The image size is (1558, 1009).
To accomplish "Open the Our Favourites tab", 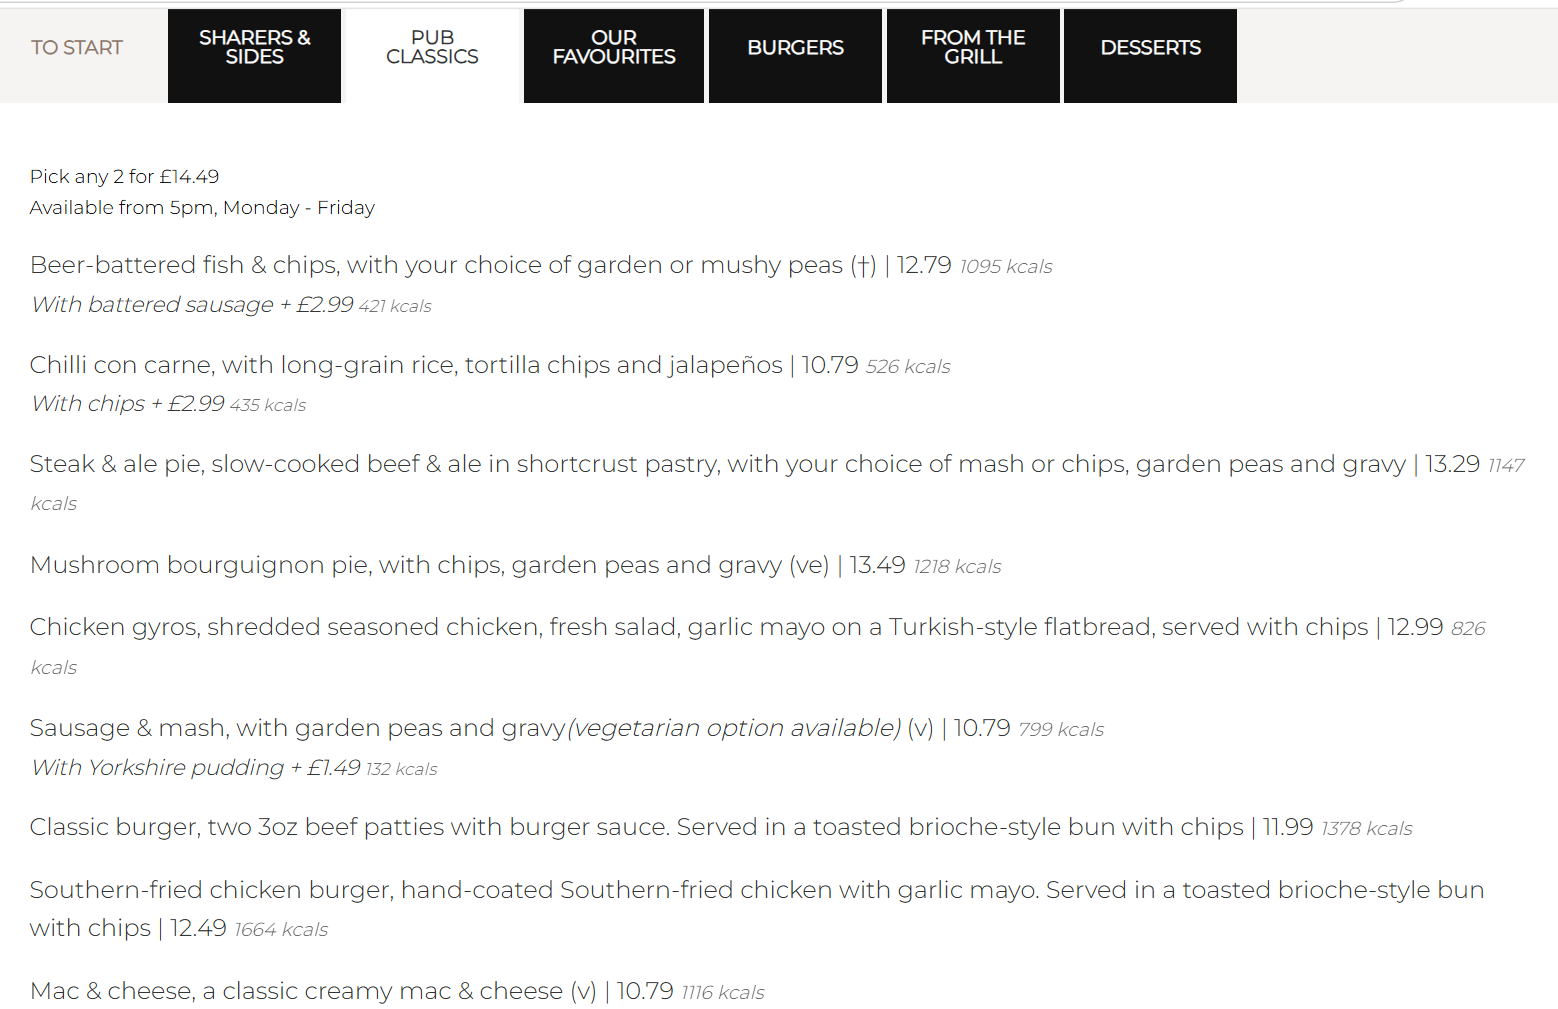I will (614, 48).
